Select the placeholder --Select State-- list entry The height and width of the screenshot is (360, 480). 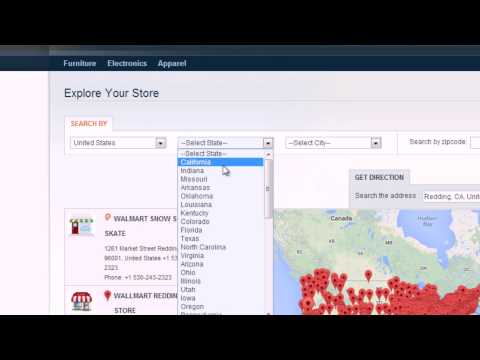click(x=221, y=154)
